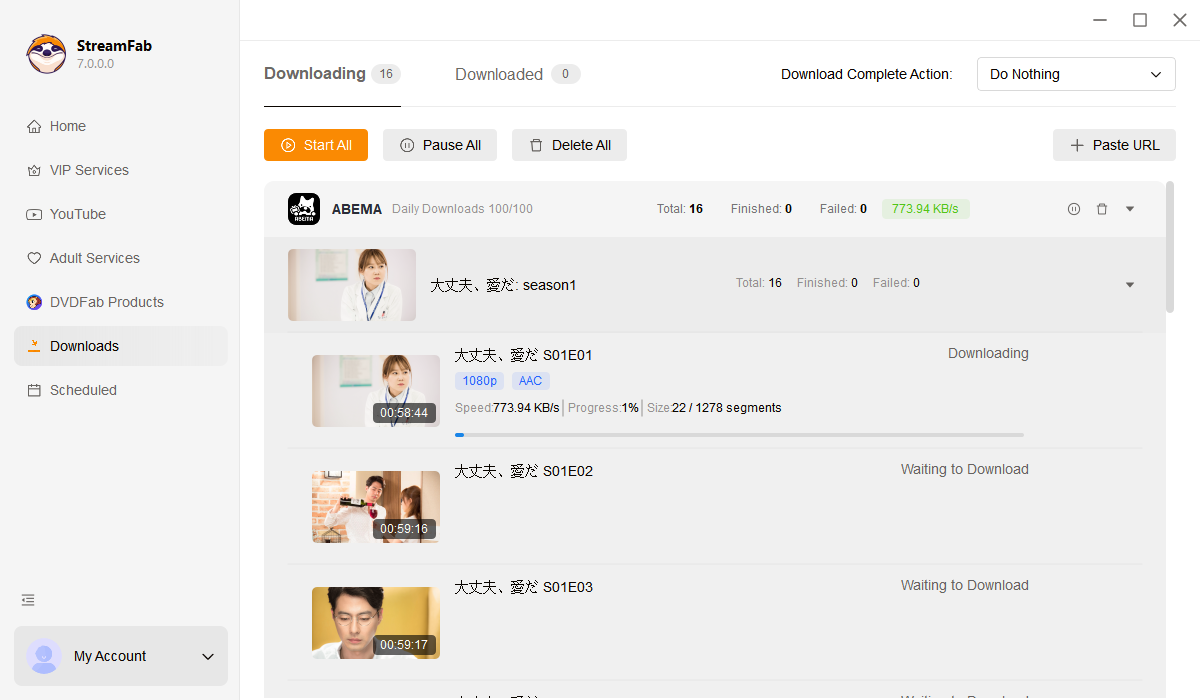The image size is (1200, 700).
Task: Pause the ABEMA download group
Action: [x=1074, y=209]
